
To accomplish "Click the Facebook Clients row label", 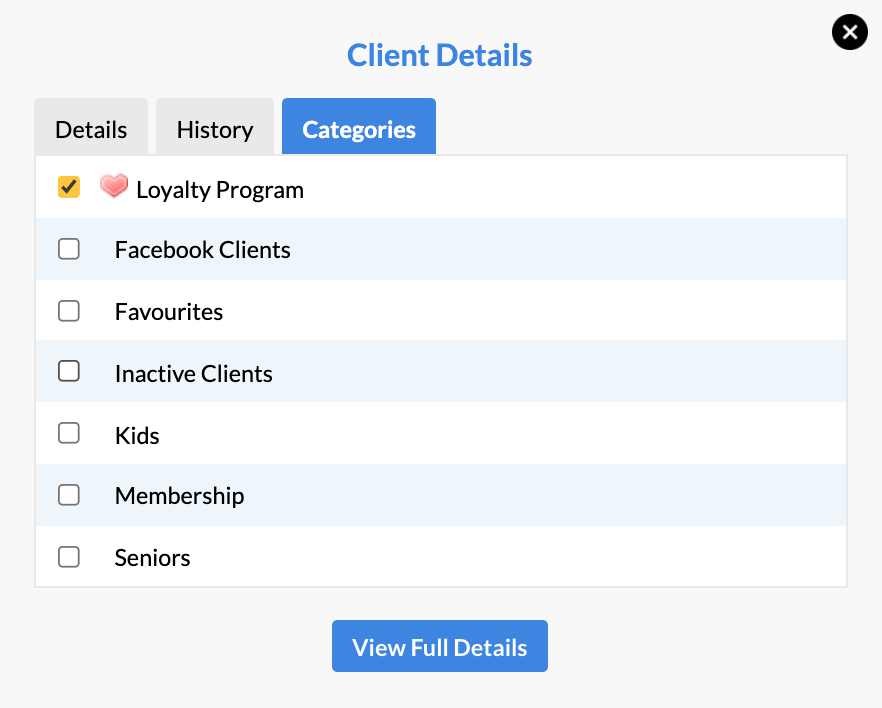I will tap(202, 250).
